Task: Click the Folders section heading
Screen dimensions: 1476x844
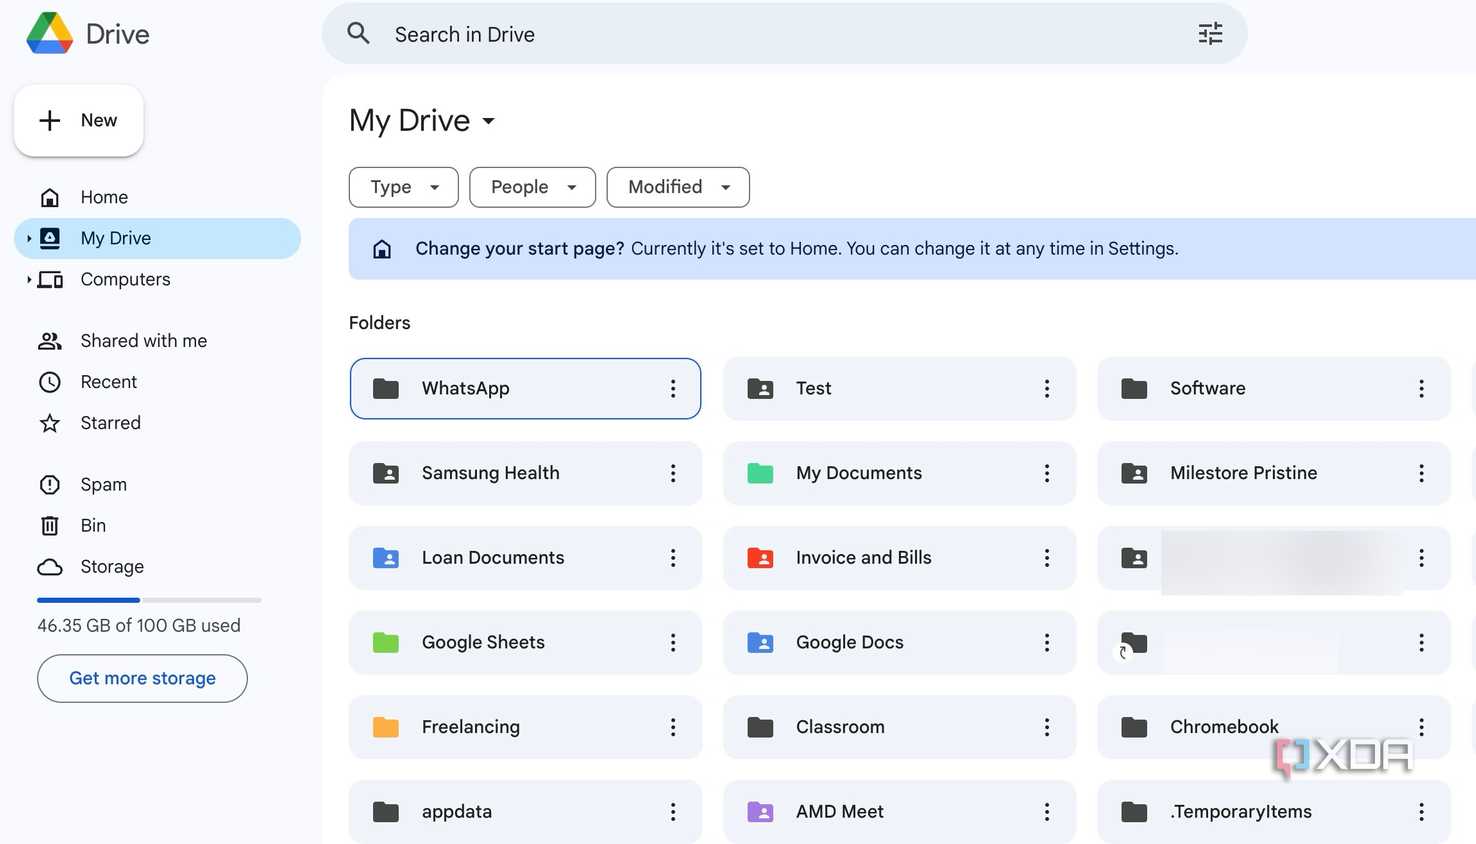Action: 380,323
